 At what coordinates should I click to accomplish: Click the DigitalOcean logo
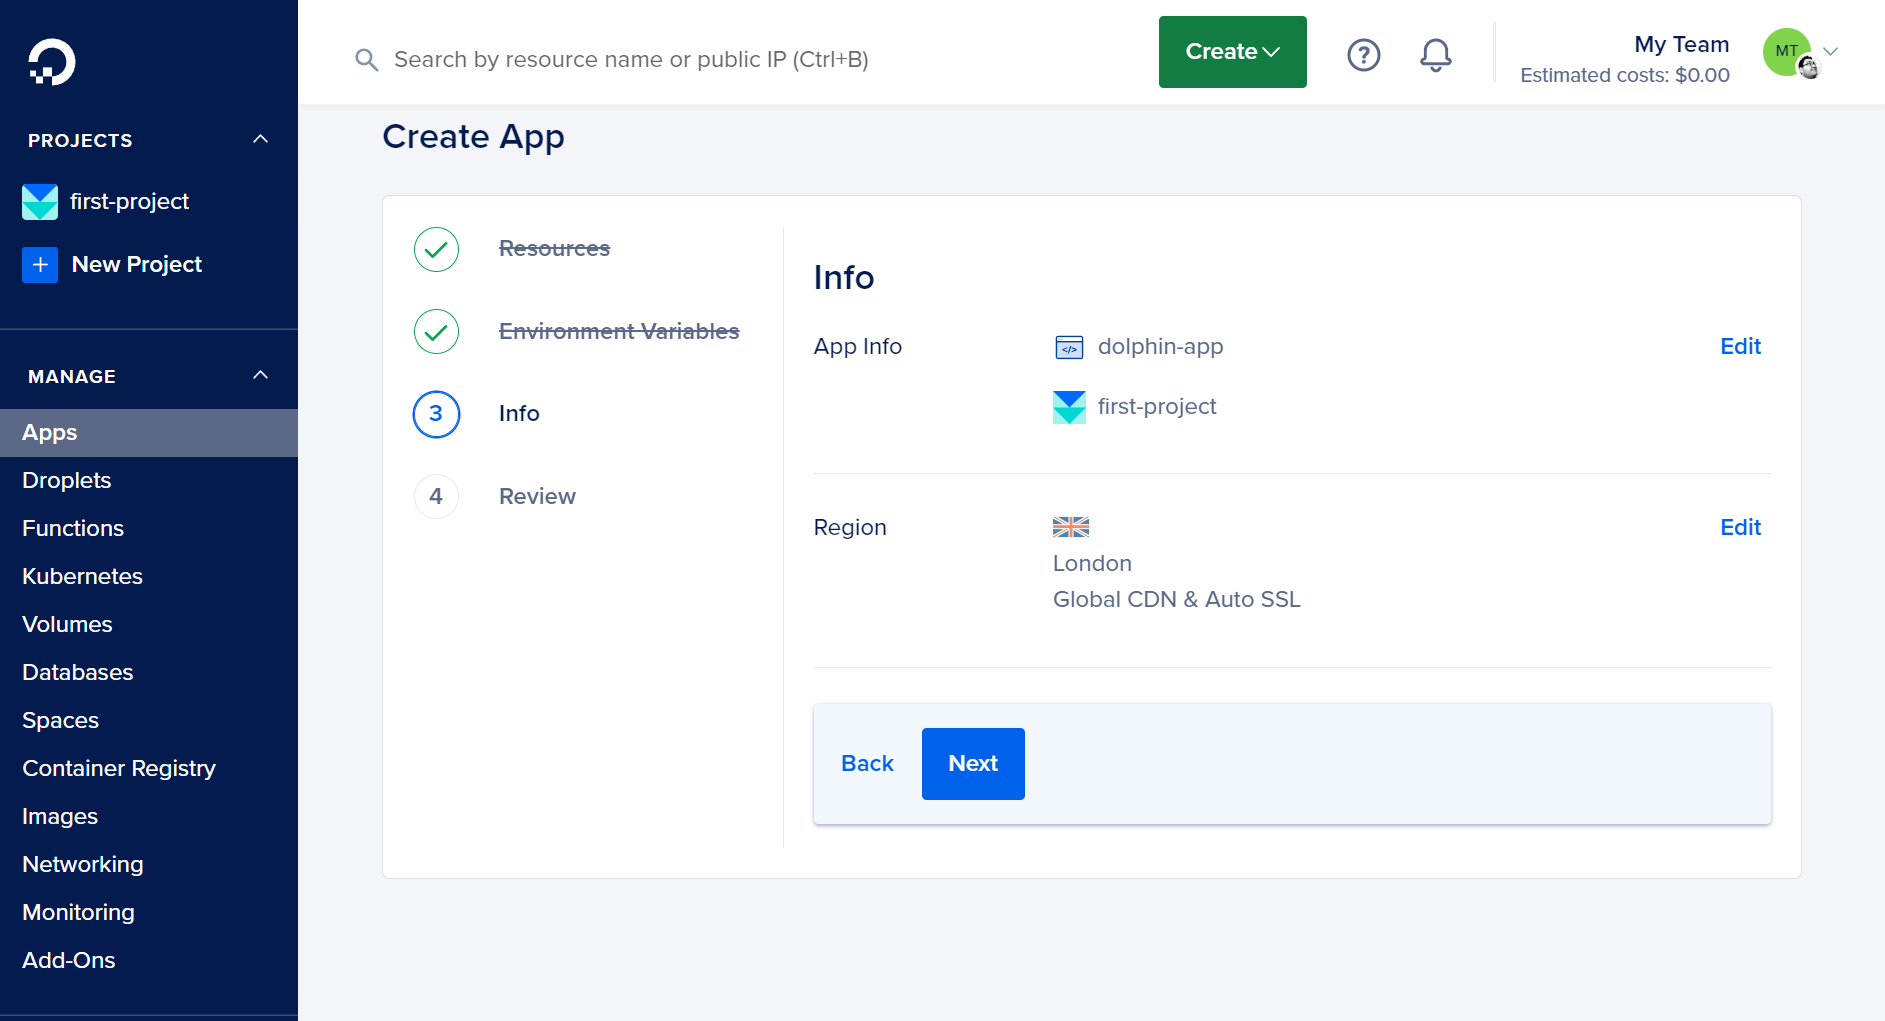52,62
